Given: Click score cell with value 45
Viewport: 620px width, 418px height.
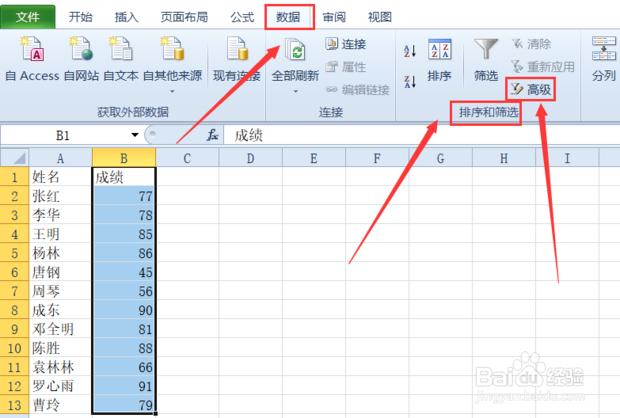Looking at the screenshot, I should tap(124, 272).
